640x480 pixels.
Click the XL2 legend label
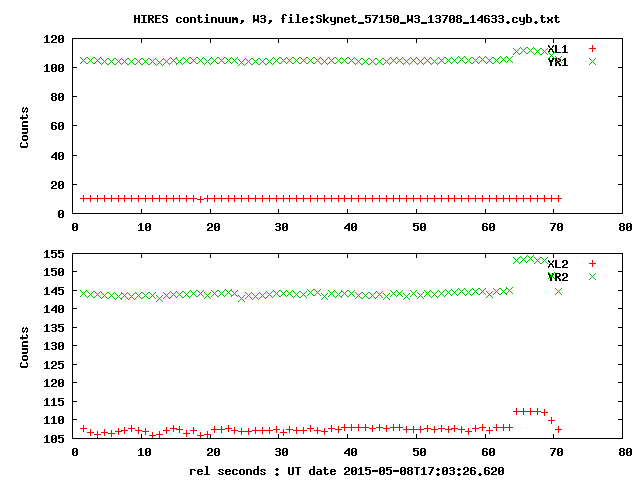tap(558, 264)
